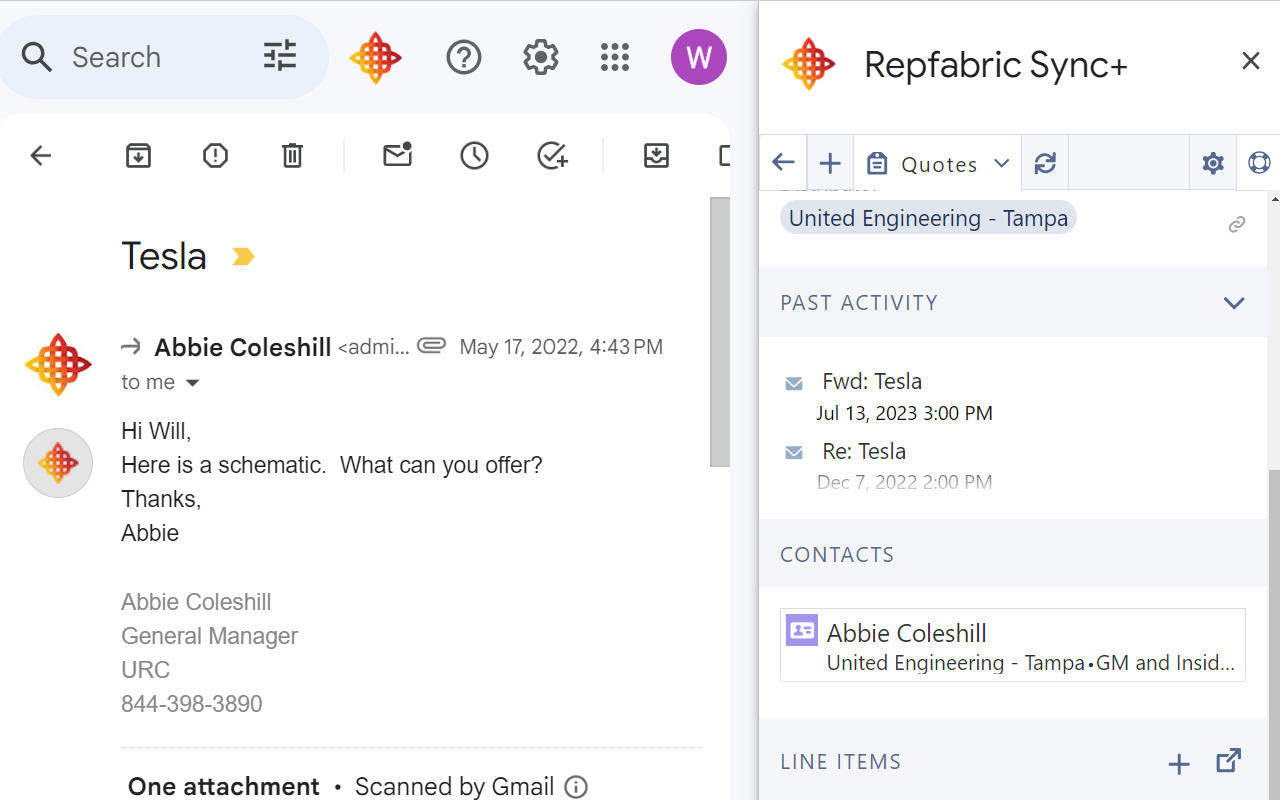Screen dimensions: 1280x800
Task: Close the Repfabric Sync+ panel
Action: coord(1250,61)
